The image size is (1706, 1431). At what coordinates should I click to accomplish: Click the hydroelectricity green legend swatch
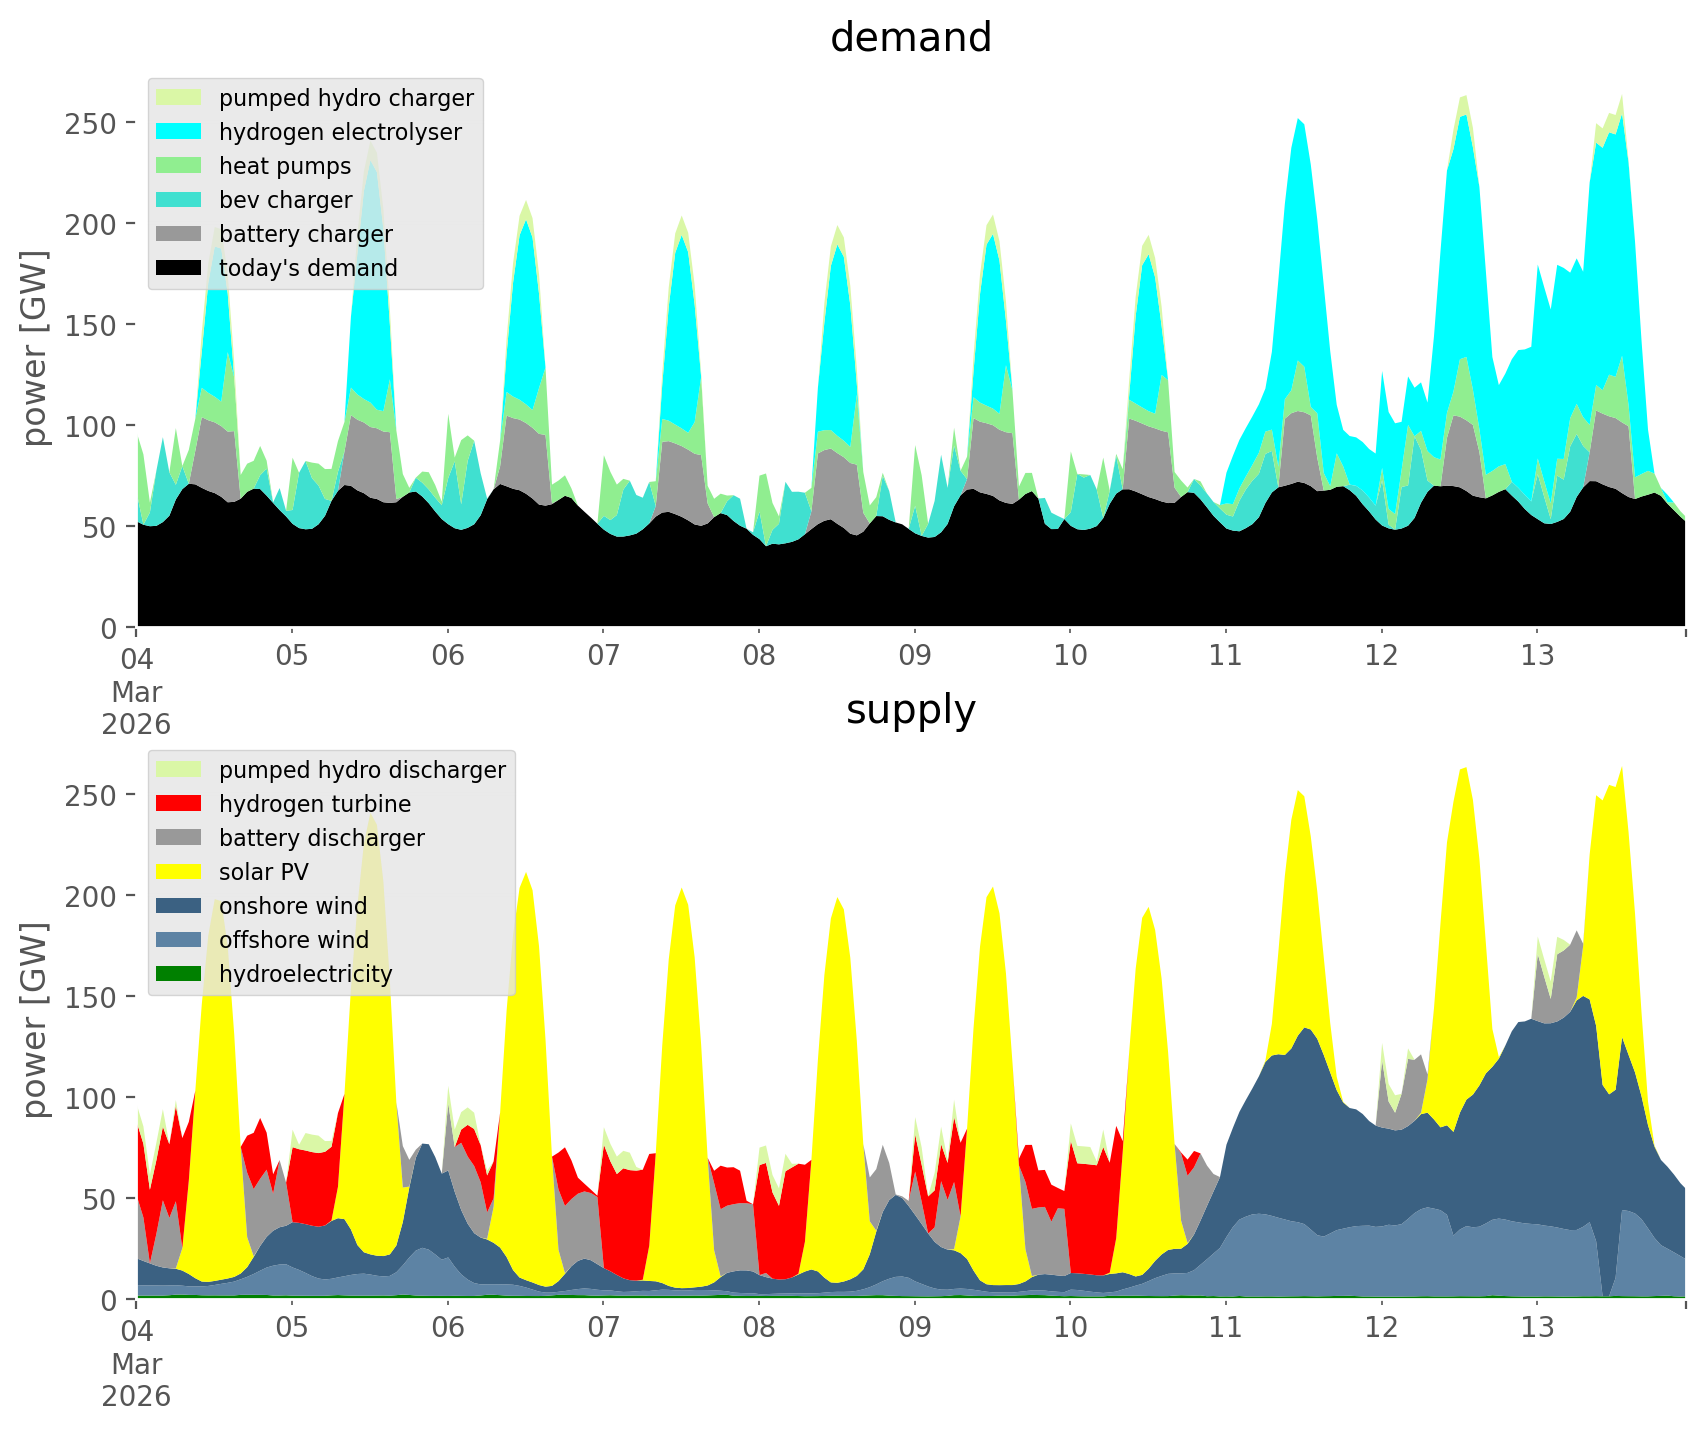click(x=179, y=974)
